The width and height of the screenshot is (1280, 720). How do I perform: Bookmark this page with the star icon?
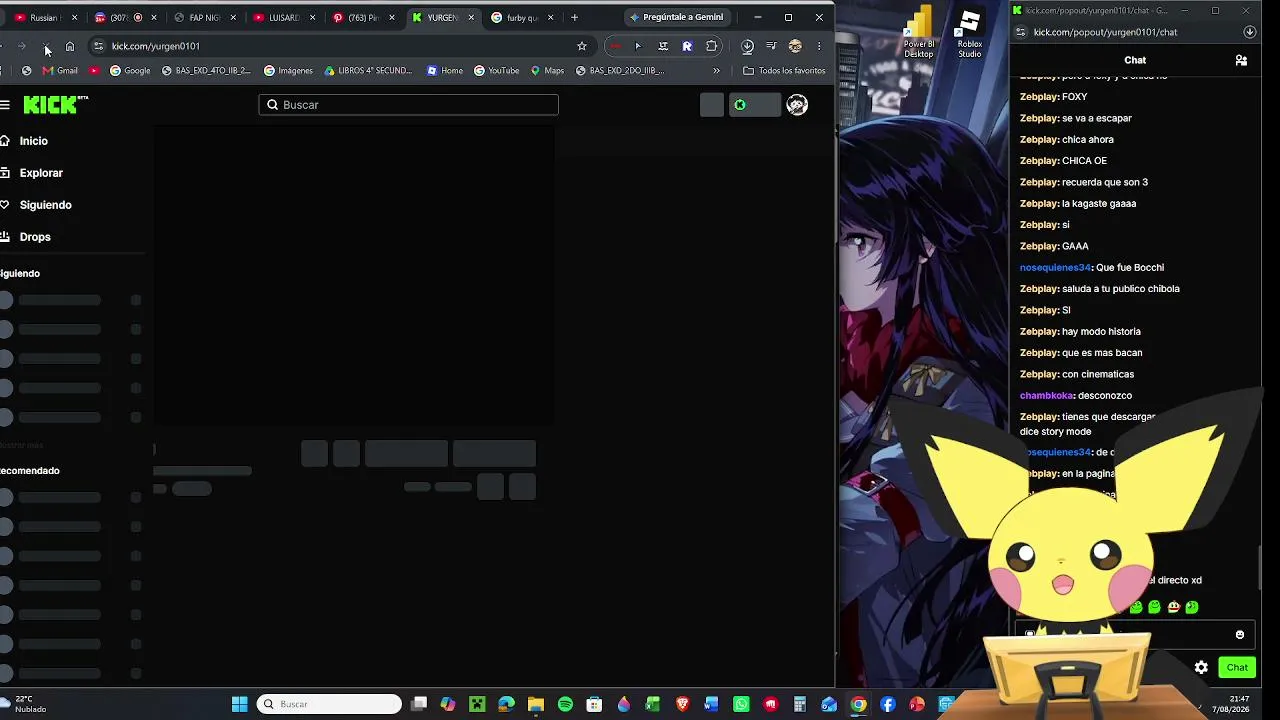point(582,46)
